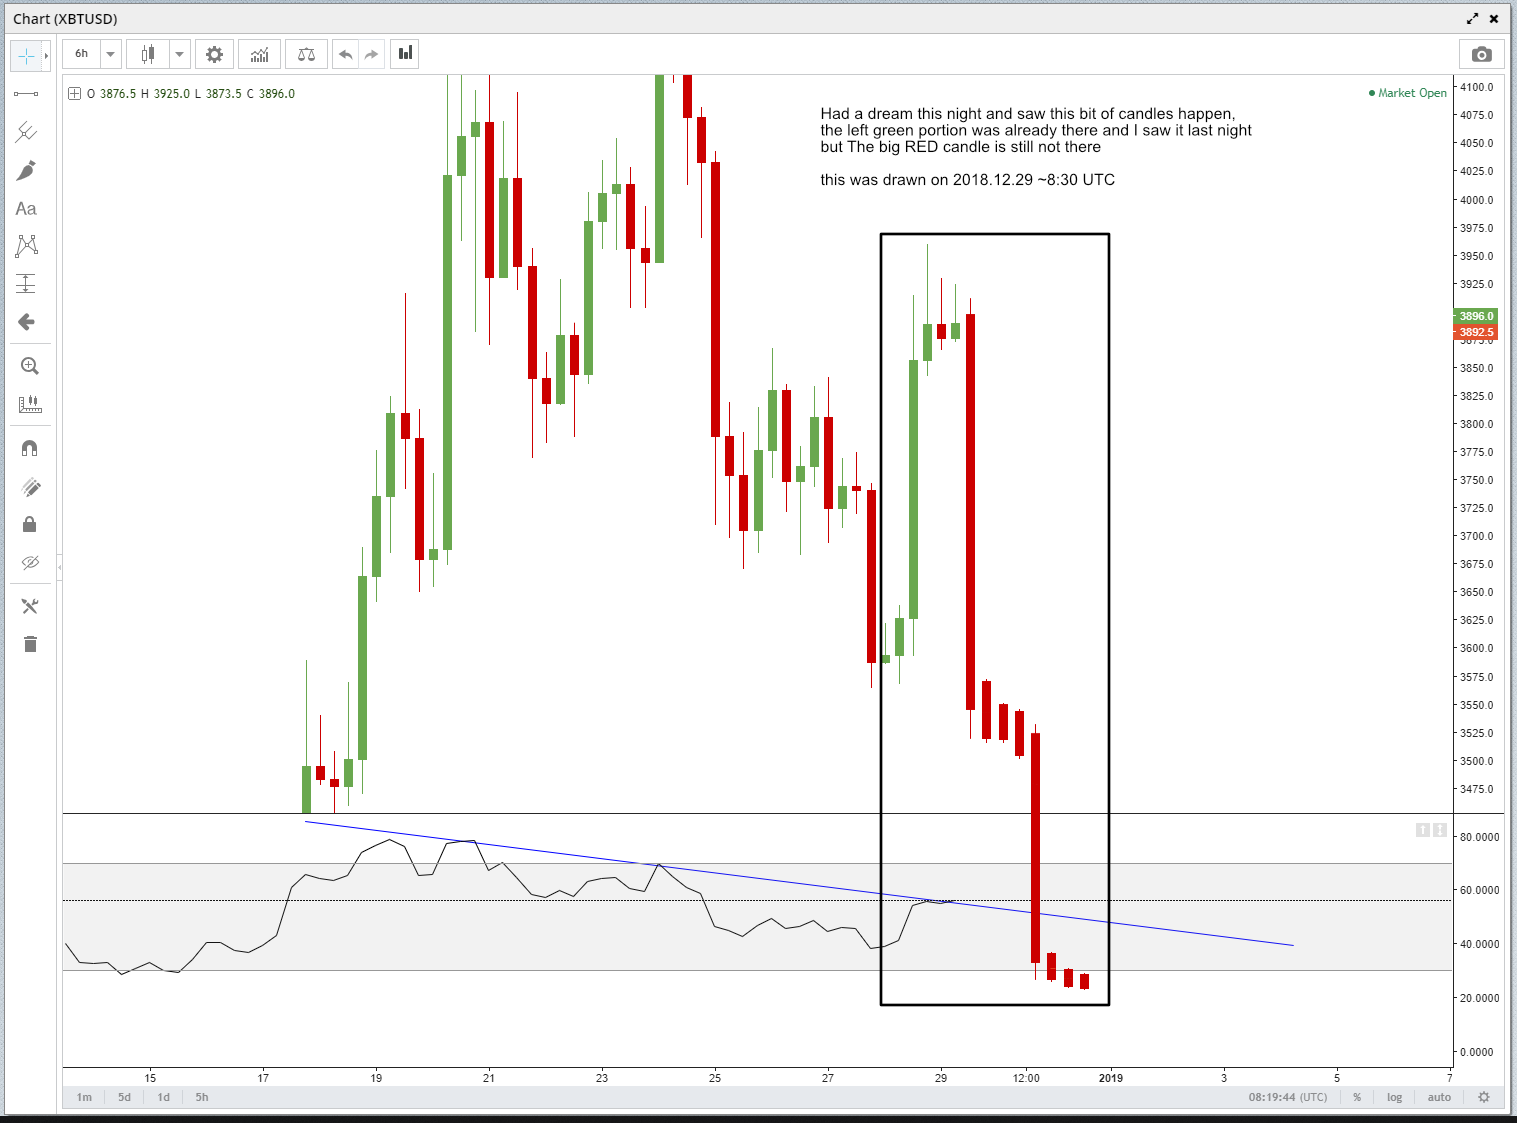Select the 1m date range
Image resolution: width=1517 pixels, height=1123 pixels.
click(x=85, y=1097)
